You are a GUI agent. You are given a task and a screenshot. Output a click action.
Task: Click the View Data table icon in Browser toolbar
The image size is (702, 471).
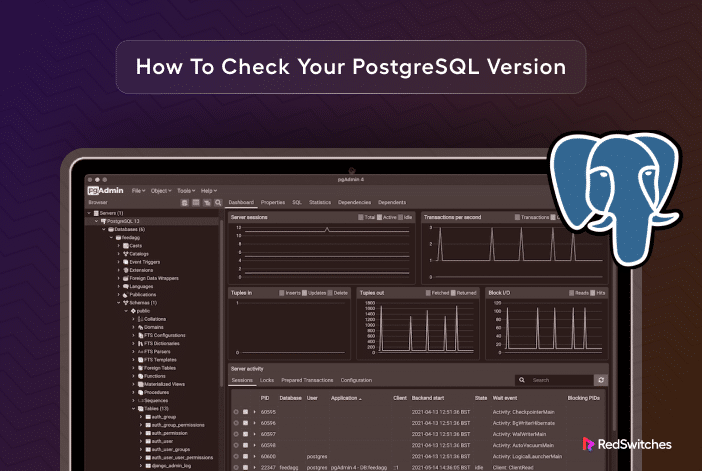196,203
